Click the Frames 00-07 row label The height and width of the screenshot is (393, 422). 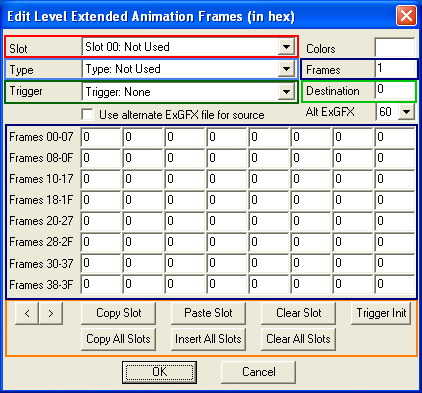[41, 137]
